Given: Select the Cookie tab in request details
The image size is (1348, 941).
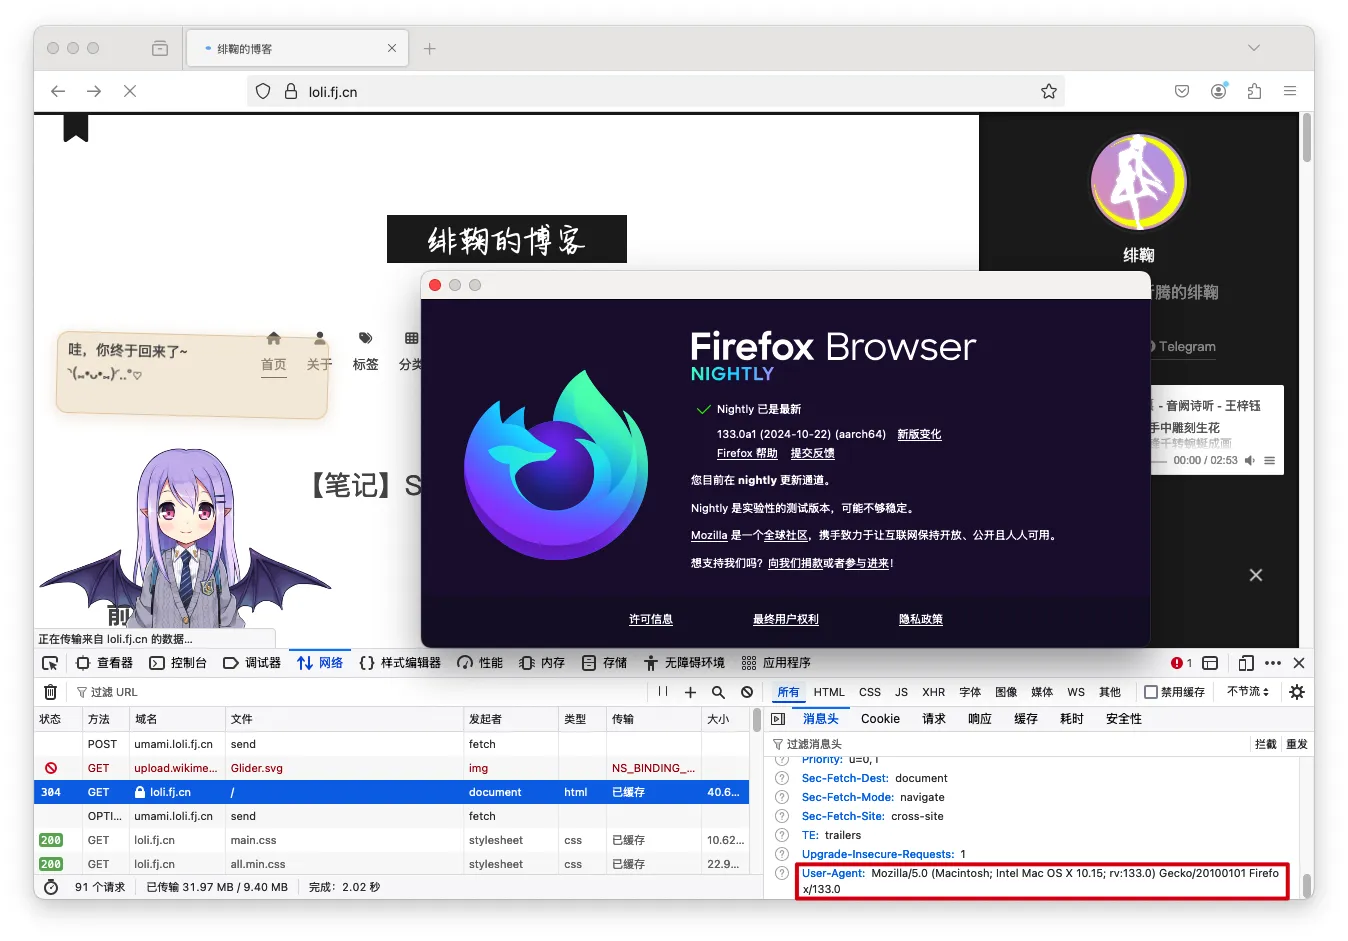Looking at the screenshot, I should click(x=880, y=719).
